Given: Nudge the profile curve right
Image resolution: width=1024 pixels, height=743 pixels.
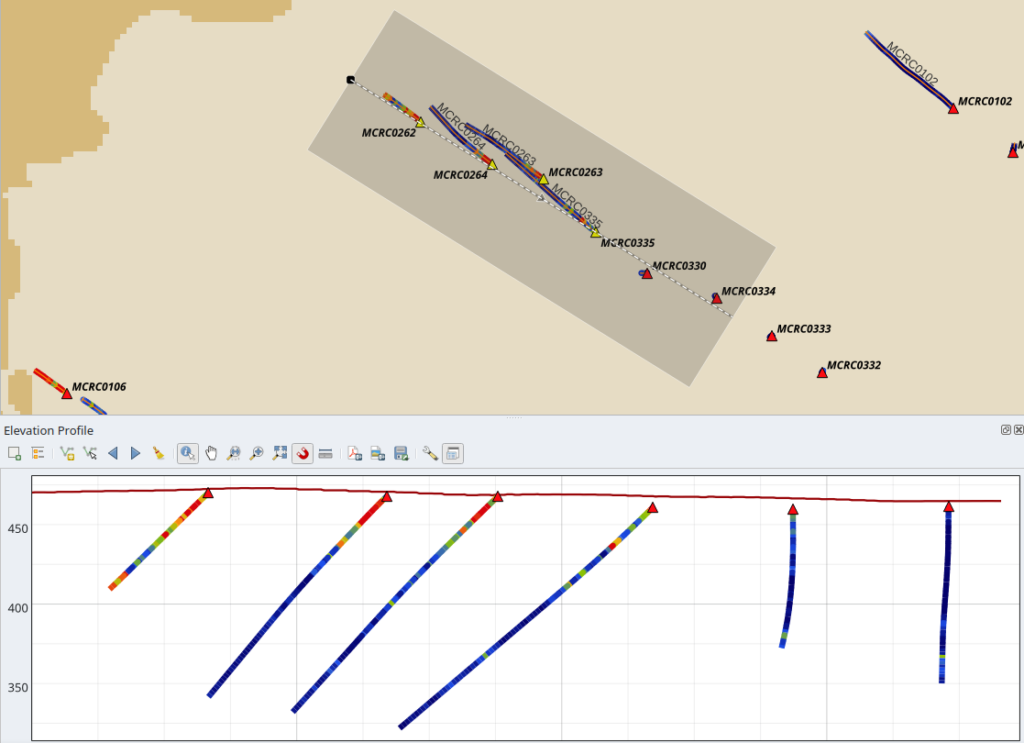Looking at the screenshot, I should [x=136, y=453].
